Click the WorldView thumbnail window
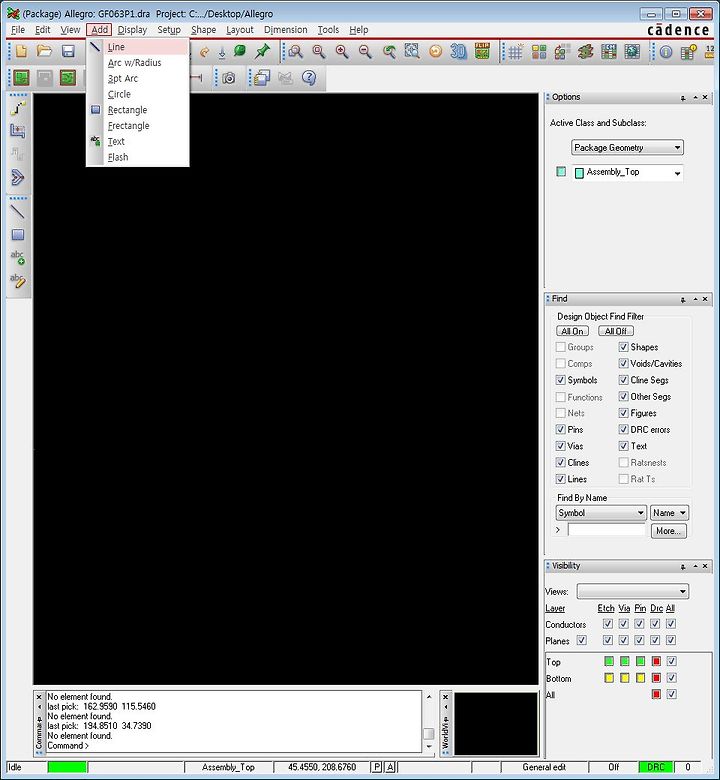720x780 pixels. 496,724
